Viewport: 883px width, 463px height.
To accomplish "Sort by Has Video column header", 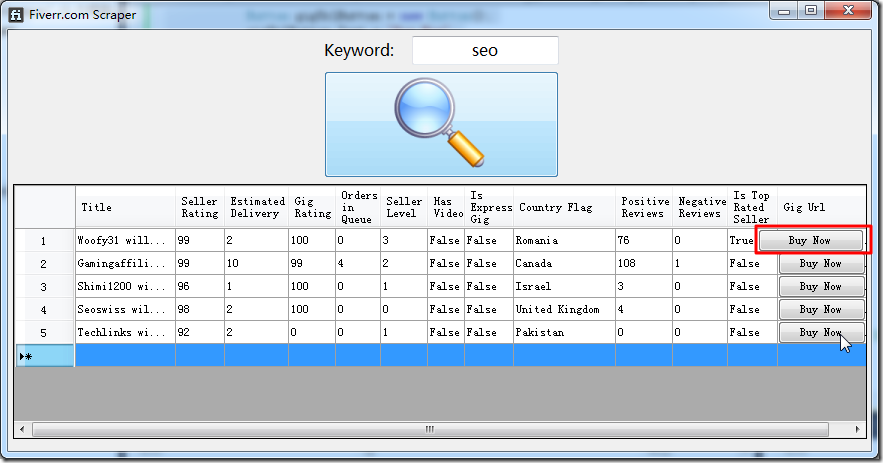I will coord(446,207).
